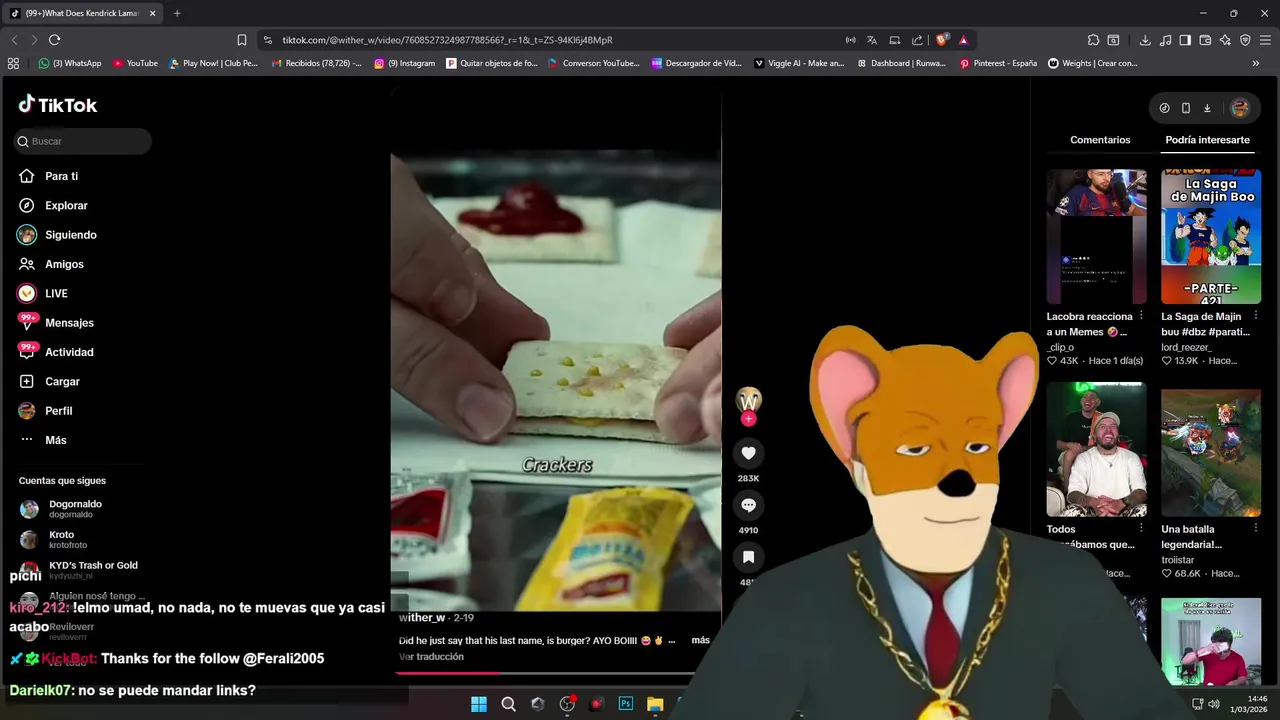
Task: Expand caption with más link
Action: tap(700, 640)
